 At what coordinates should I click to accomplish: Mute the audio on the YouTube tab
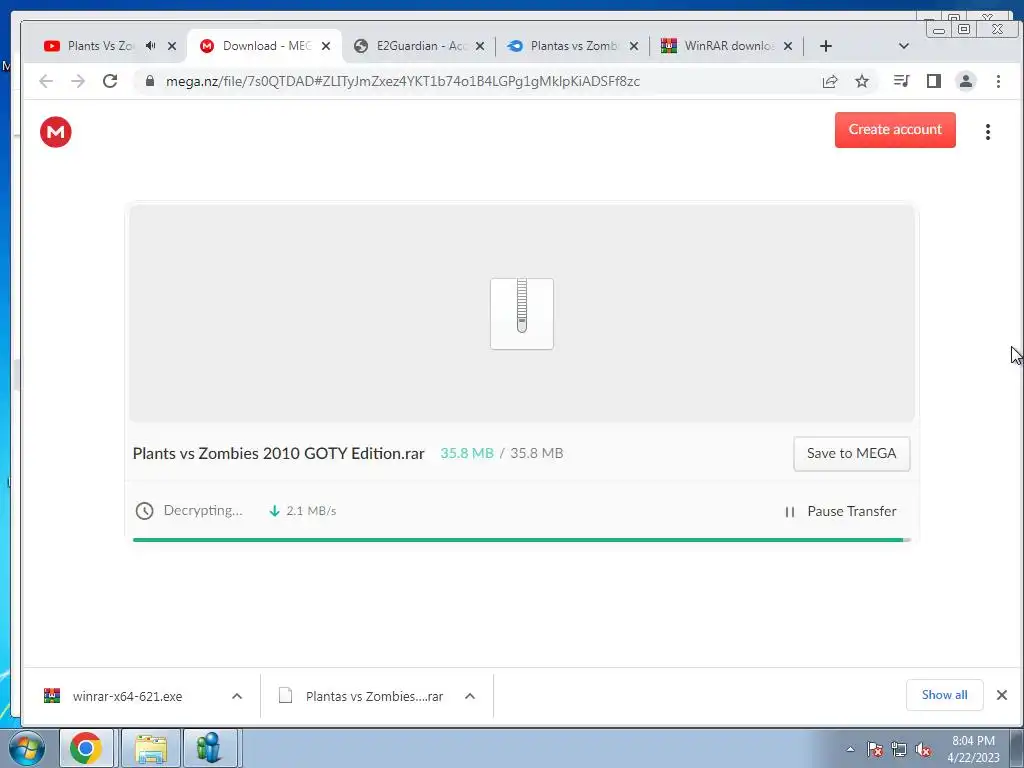(x=151, y=46)
